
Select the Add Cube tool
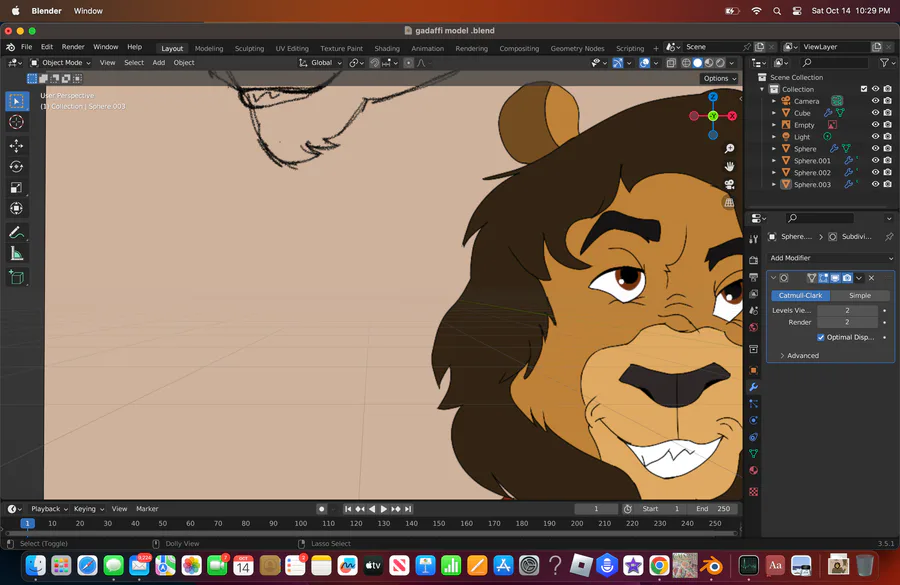click(x=16, y=277)
